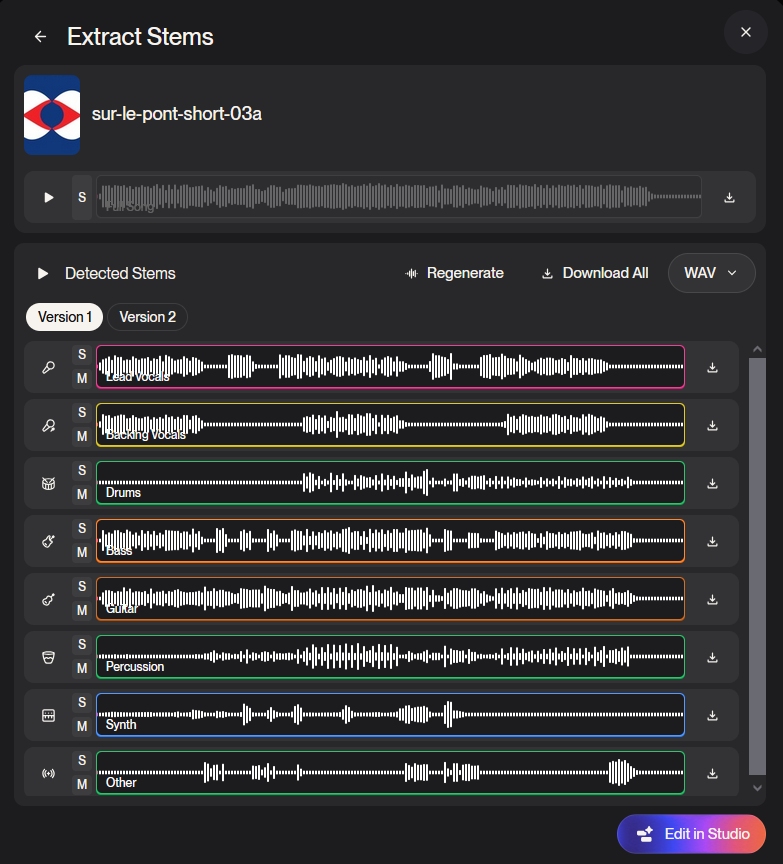Screen dimensions: 783x864
Task: Click the Synth keyboard icon
Action: (x=48, y=715)
